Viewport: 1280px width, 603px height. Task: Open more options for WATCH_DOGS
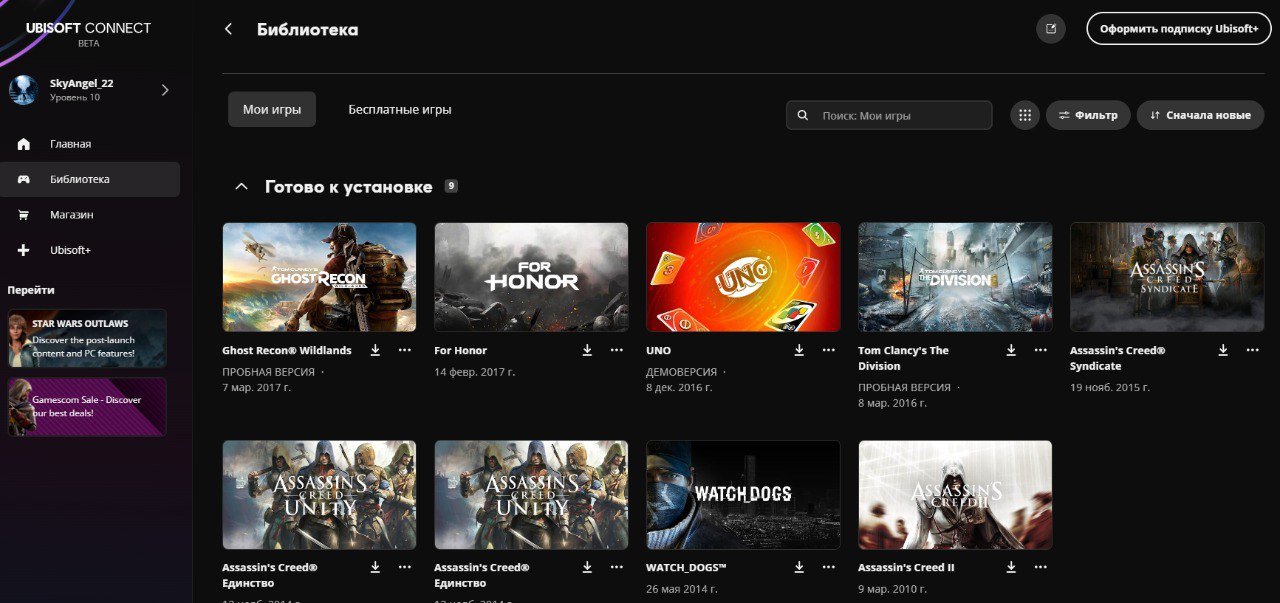click(828, 567)
